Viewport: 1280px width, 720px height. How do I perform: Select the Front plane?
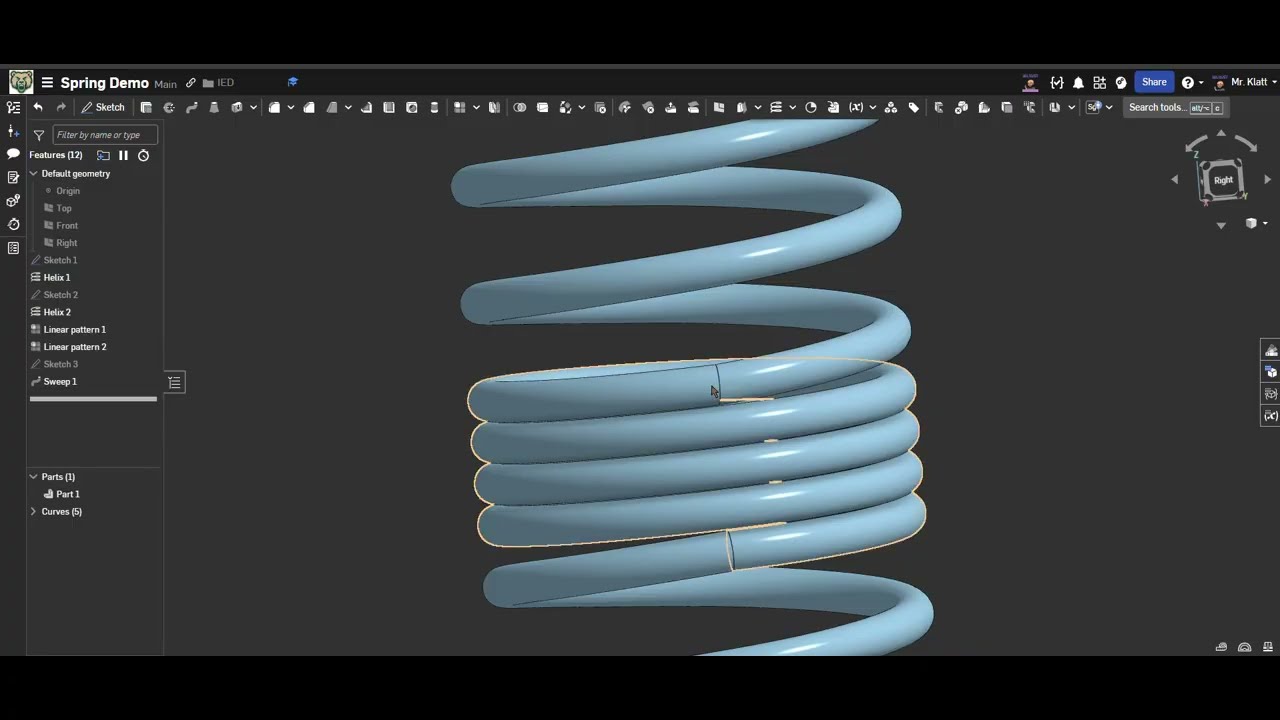67,225
